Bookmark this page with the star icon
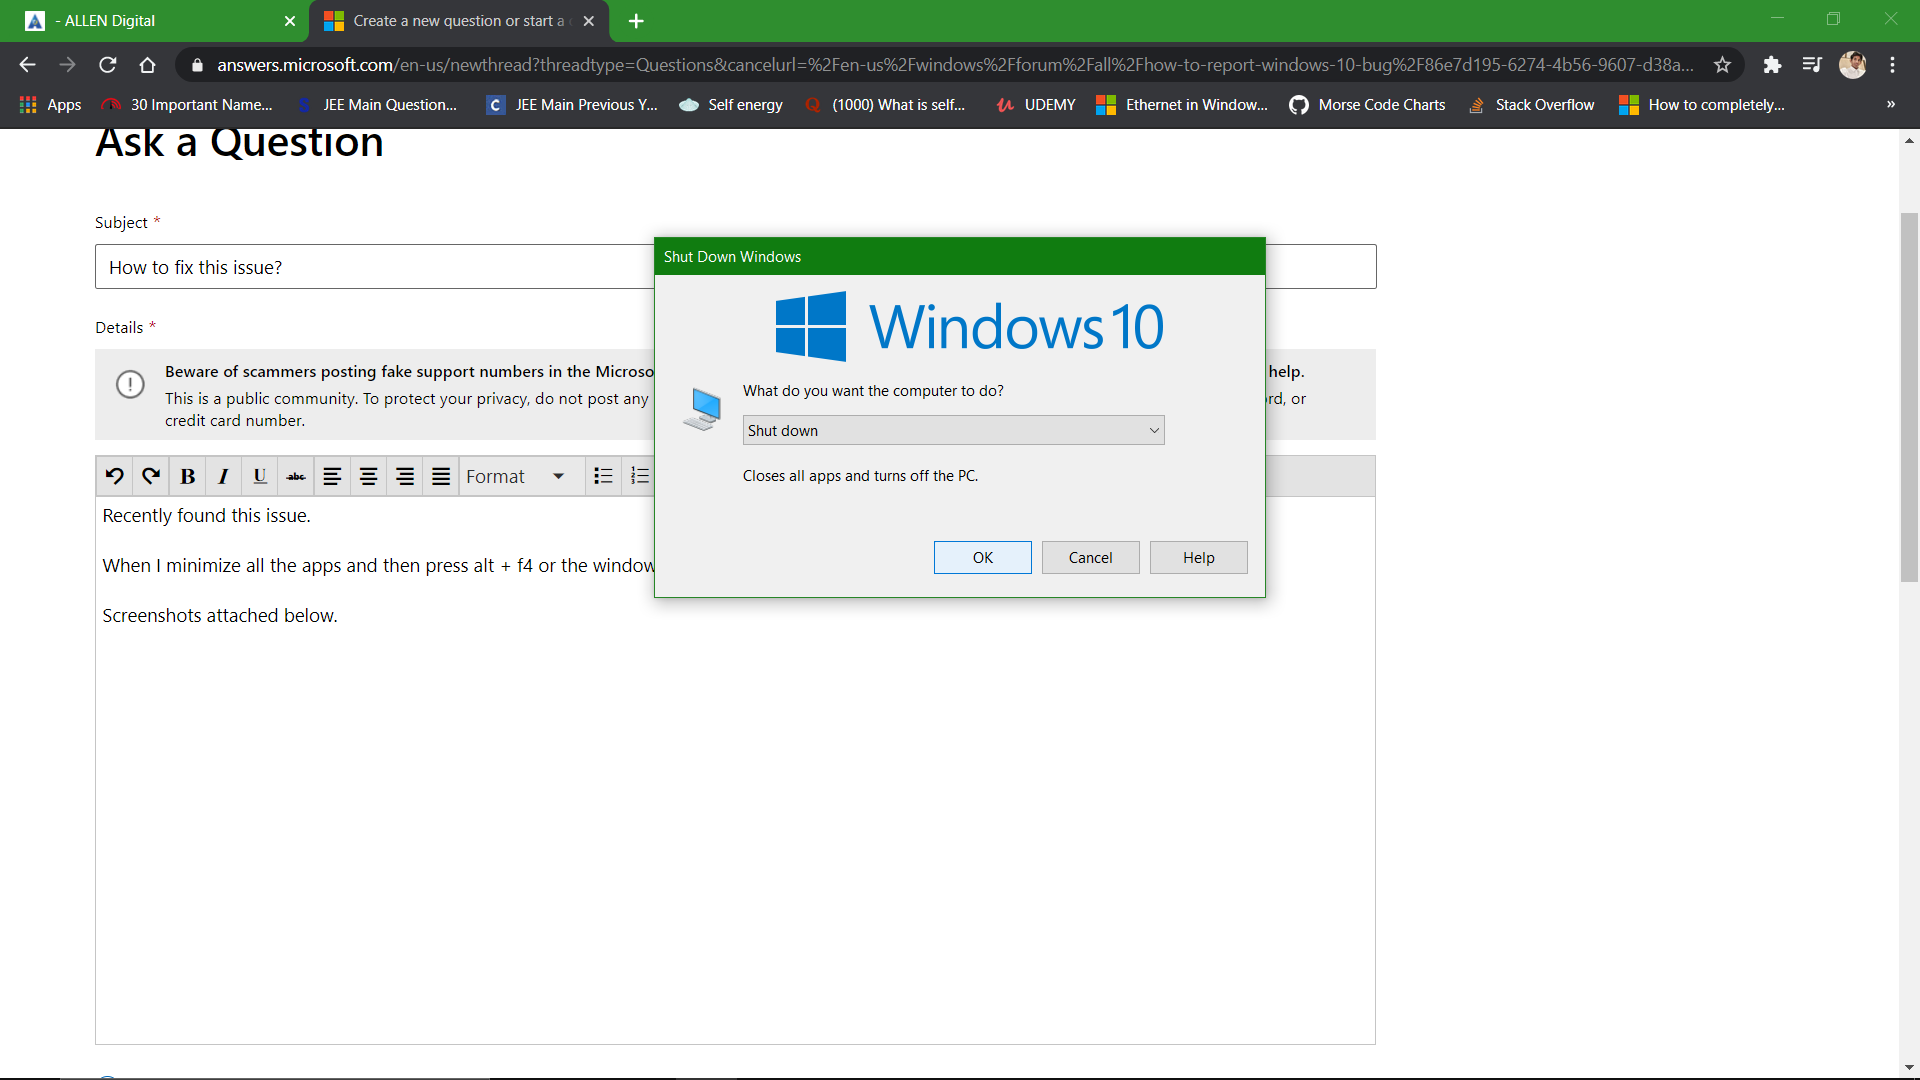The width and height of the screenshot is (1920, 1080). pyautogui.click(x=1722, y=65)
